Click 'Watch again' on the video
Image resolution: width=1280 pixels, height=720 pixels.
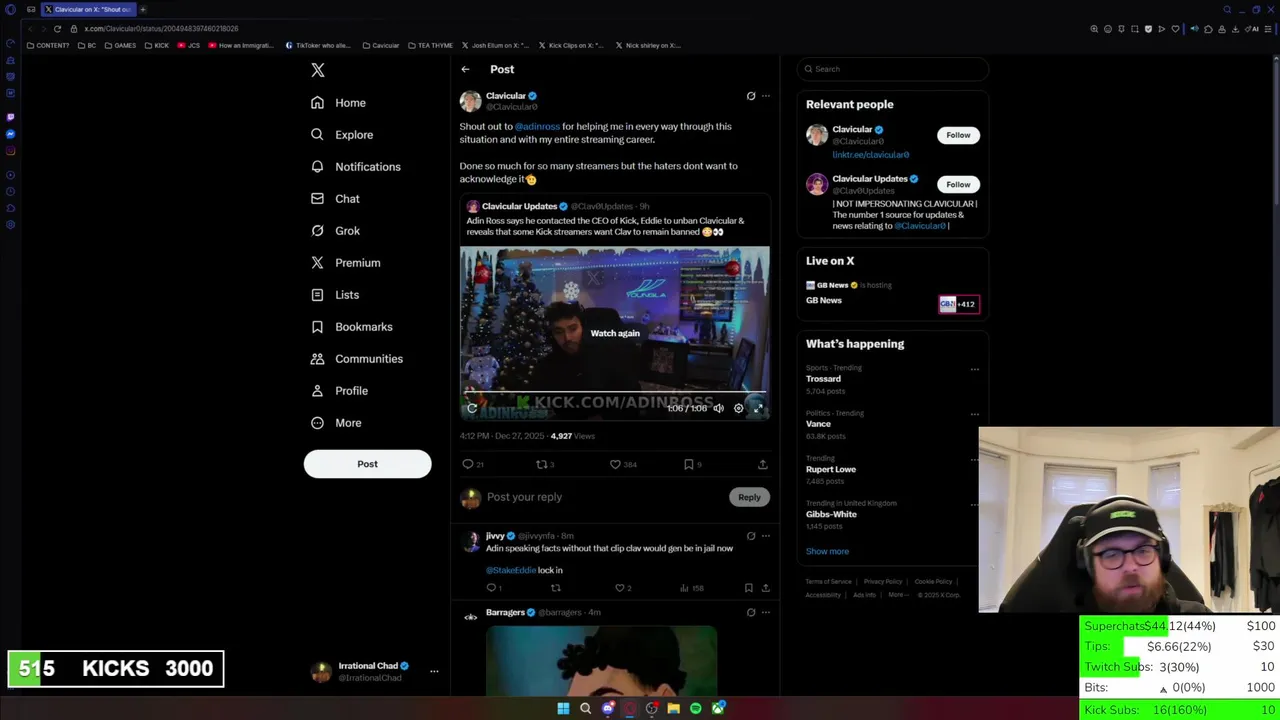click(615, 333)
